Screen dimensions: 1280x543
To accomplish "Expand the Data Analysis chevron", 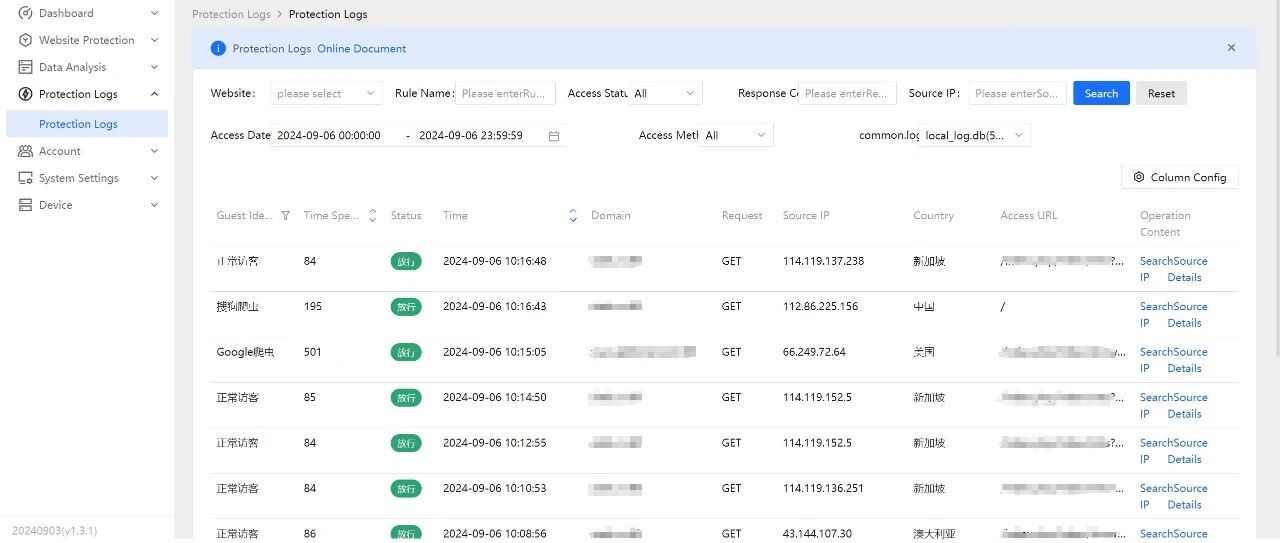I will point(154,67).
